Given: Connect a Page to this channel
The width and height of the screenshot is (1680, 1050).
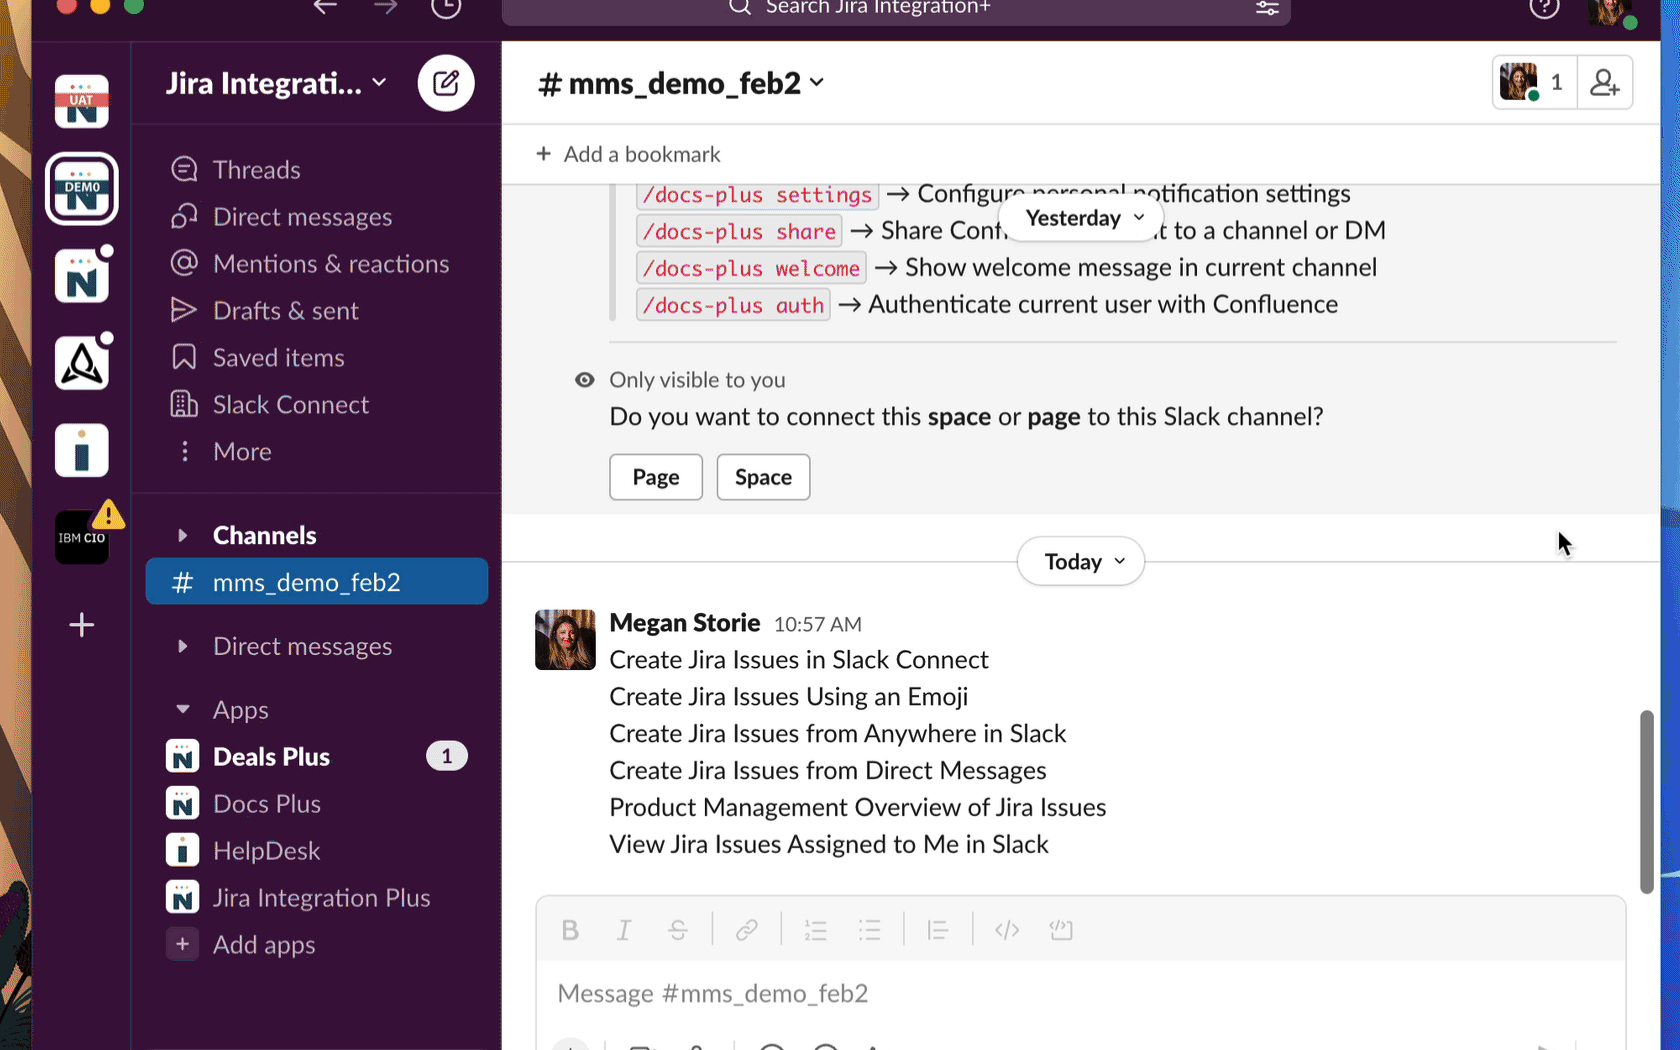Looking at the screenshot, I should point(656,477).
